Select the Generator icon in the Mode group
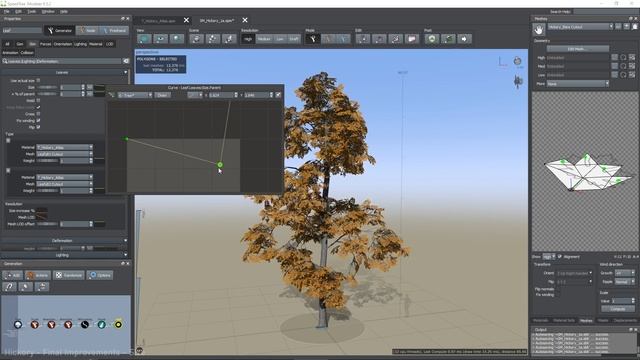Screen dimensions: 640x360 (x=313, y=39)
